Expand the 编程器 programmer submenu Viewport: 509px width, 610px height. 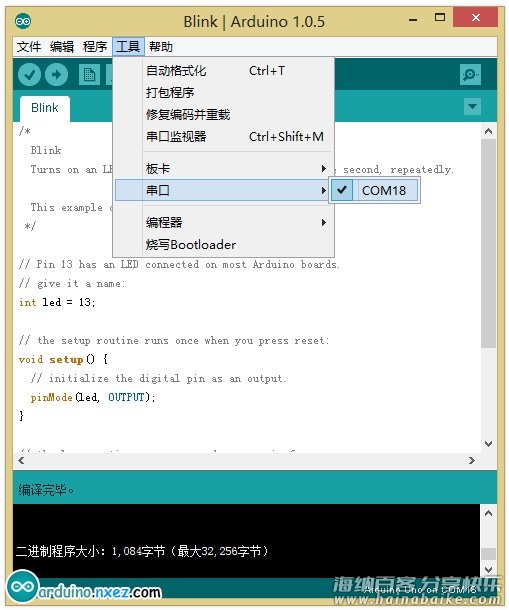point(225,223)
